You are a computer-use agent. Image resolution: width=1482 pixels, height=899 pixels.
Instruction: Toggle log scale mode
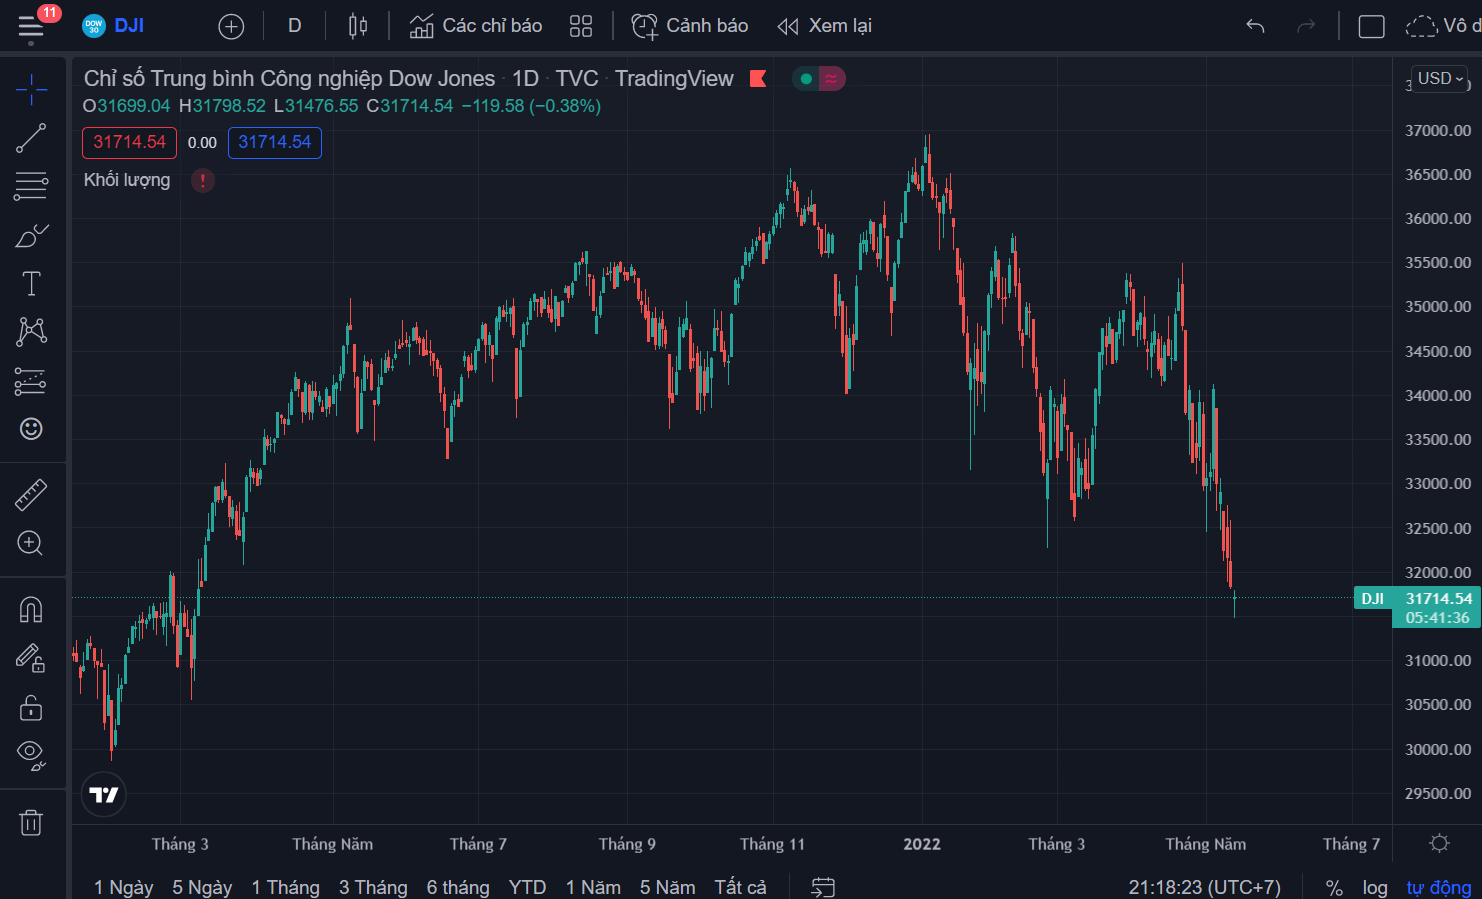(x=1375, y=887)
